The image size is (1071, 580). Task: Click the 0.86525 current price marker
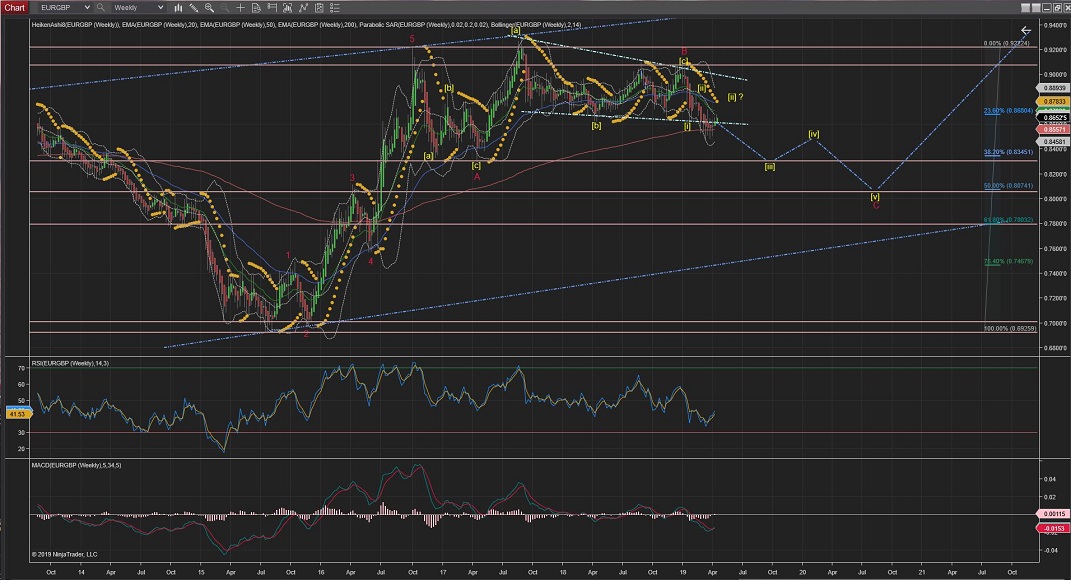[x=1053, y=118]
